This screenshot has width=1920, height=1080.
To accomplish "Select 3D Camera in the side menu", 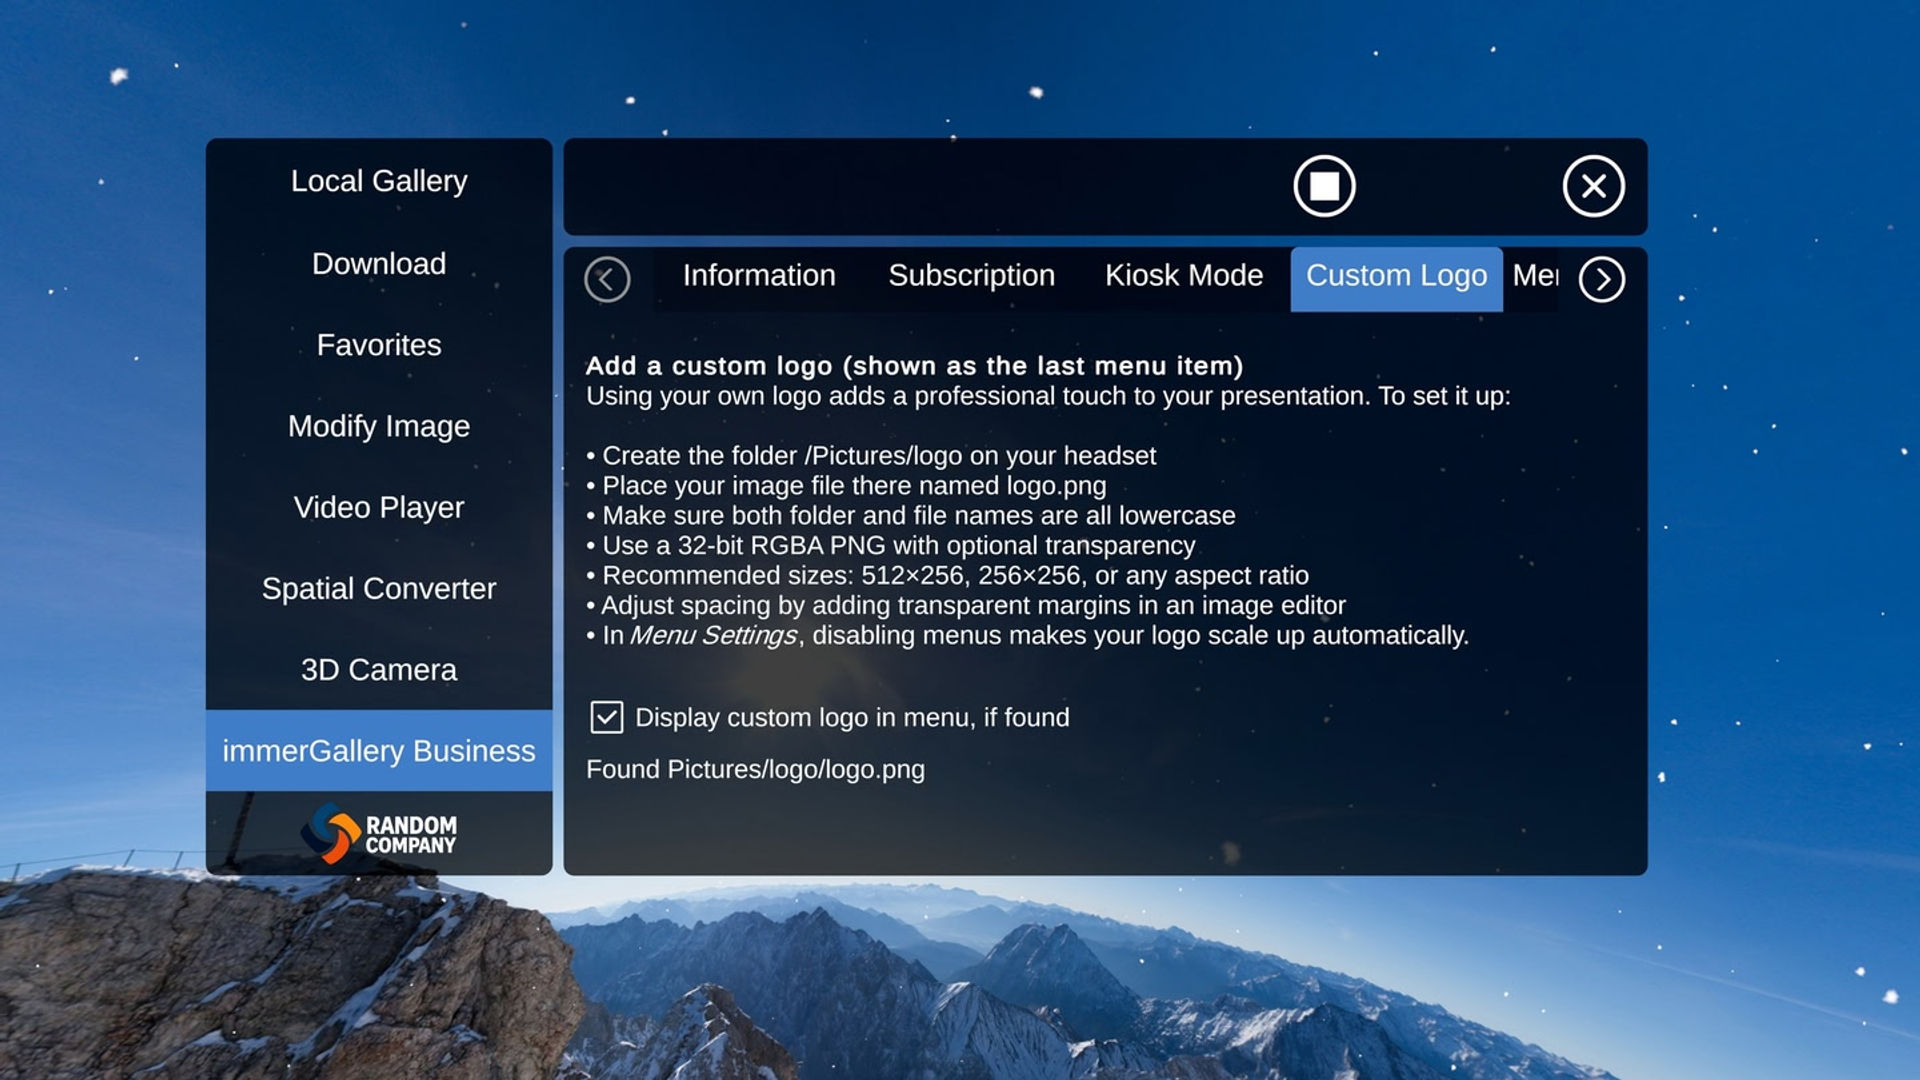I will [x=379, y=669].
